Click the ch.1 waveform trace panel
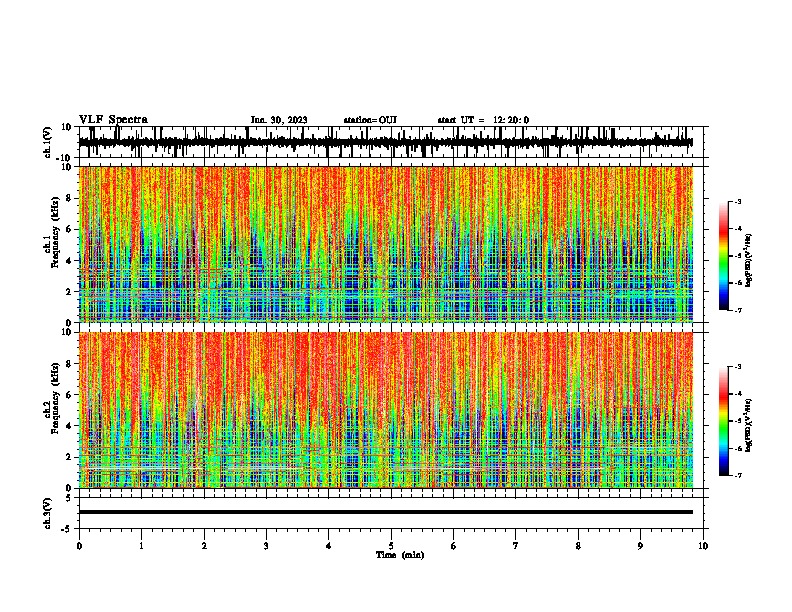 (391, 142)
